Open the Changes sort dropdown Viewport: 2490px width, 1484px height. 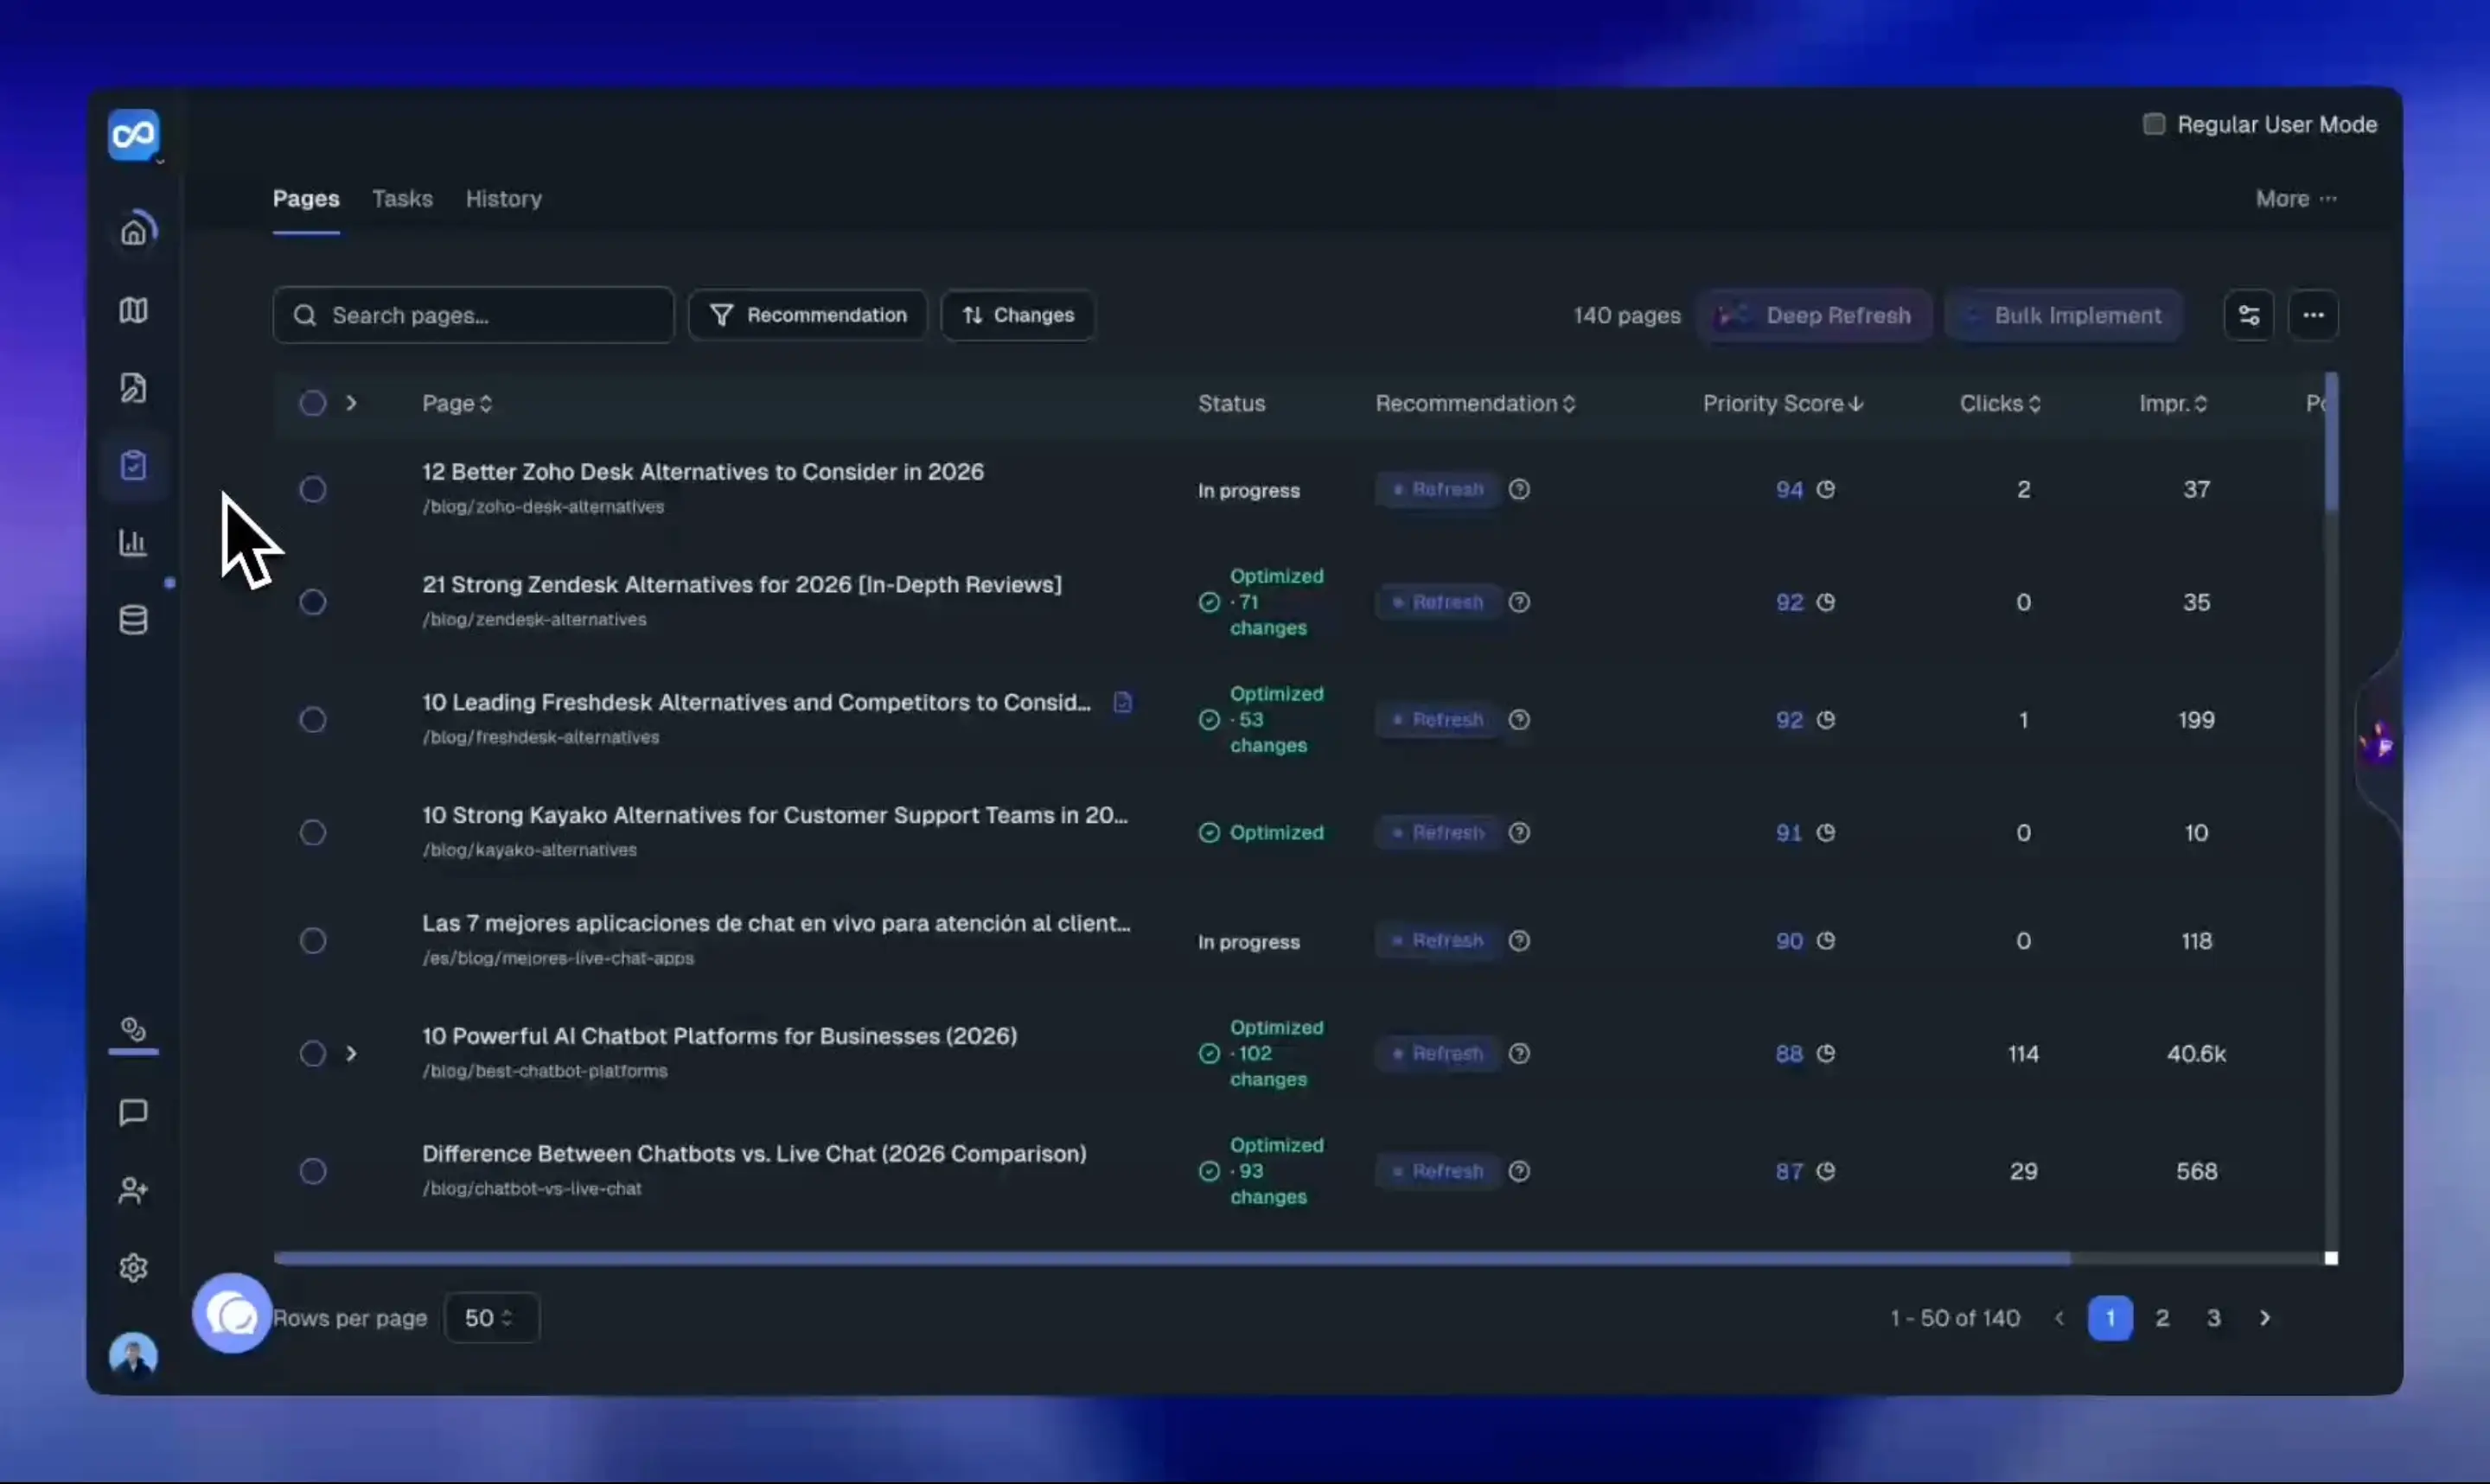pyautogui.click(x=1018, y=315)
